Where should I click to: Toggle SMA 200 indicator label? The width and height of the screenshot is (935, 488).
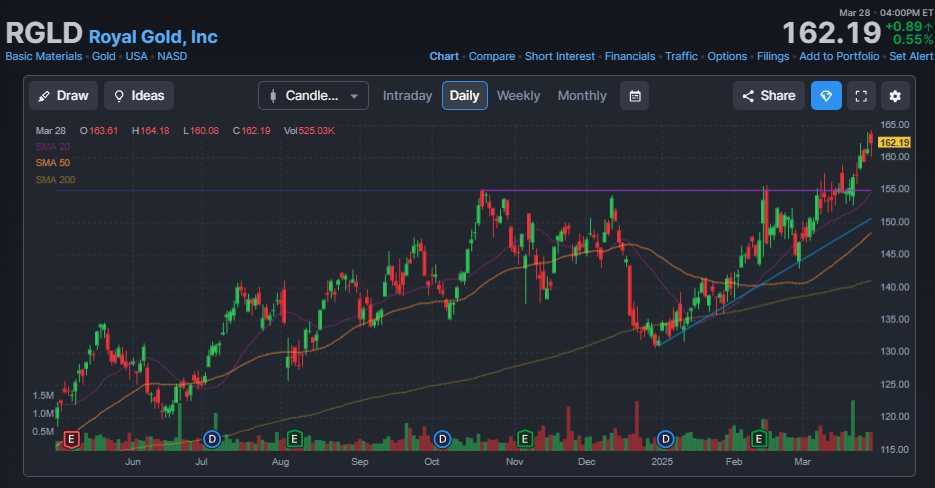point(55,180)
